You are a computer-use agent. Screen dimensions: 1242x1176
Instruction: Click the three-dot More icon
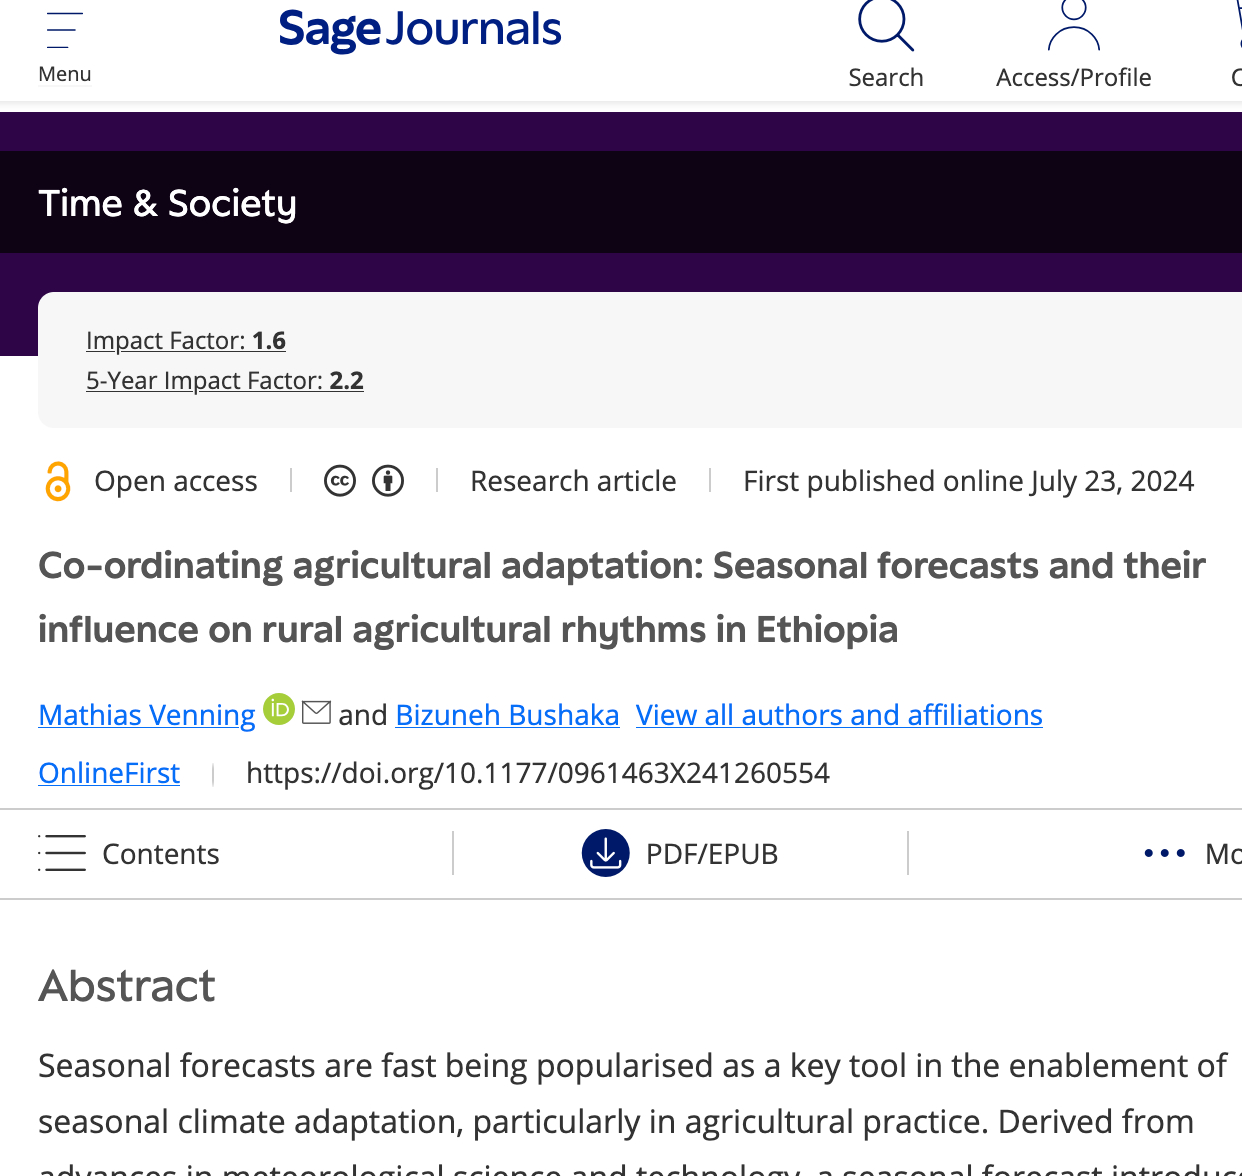[1164, 853]
